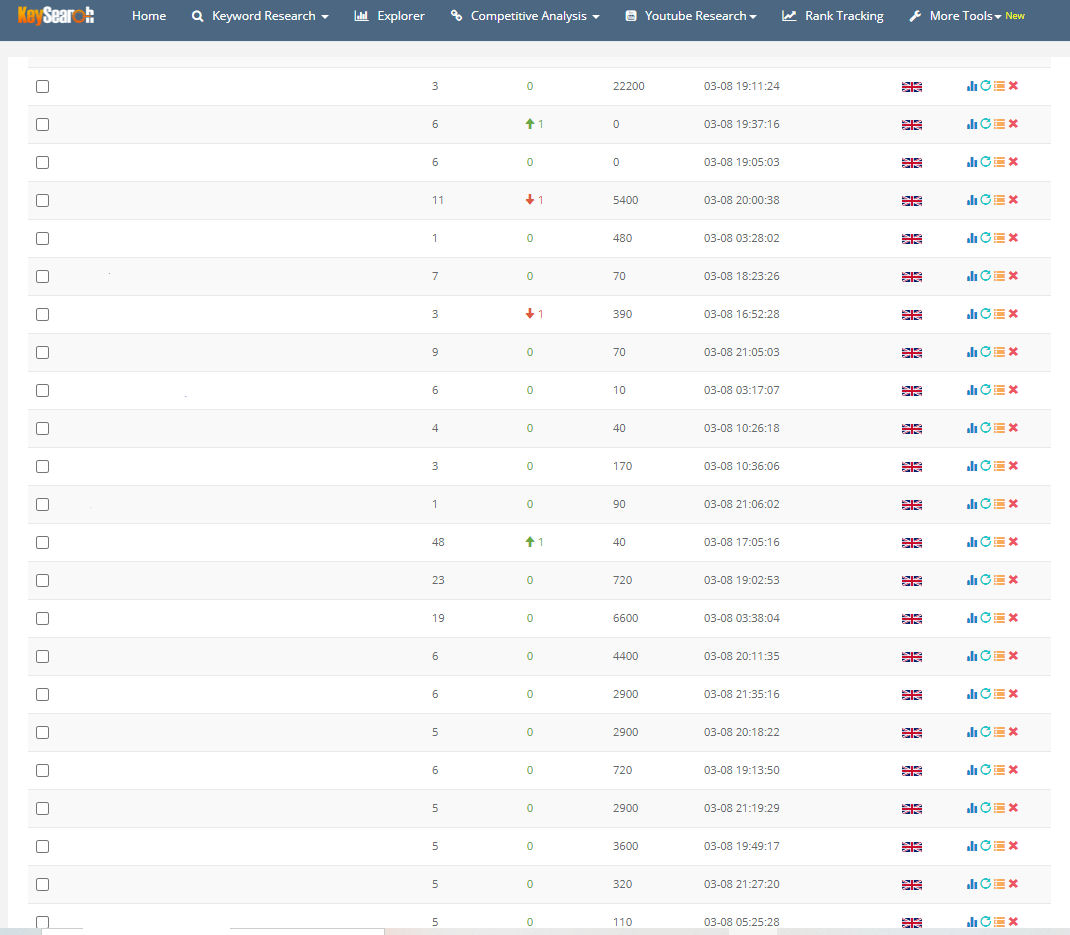Image resolution: width=1070 pixels, height=935 pixels.
Task: Click the green up arrow in row 03-08 19:37:16
Action: [530, 124]
